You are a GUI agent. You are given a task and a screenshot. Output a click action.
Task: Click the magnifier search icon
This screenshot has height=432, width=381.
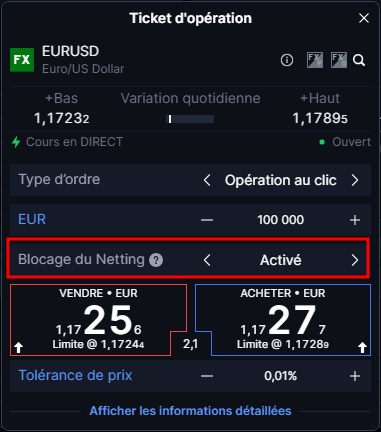pos(359,60)
